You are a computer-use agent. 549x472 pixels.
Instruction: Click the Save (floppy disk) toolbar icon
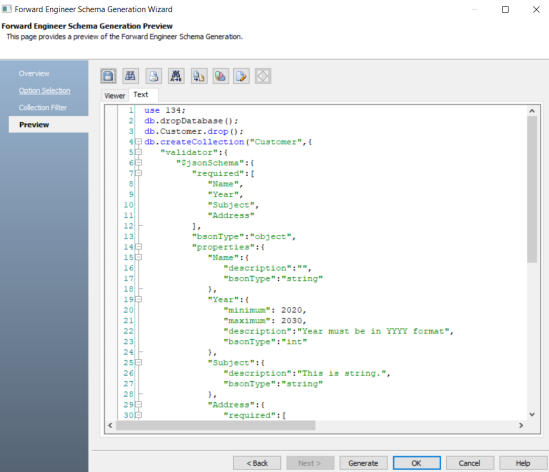(108, 76)
